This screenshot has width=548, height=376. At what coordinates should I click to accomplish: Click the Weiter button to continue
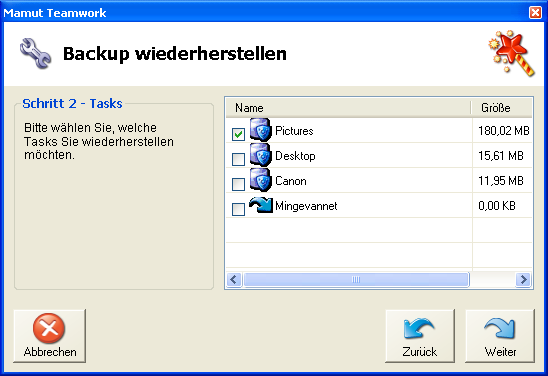pyautogui.click(x=500, y=336)
